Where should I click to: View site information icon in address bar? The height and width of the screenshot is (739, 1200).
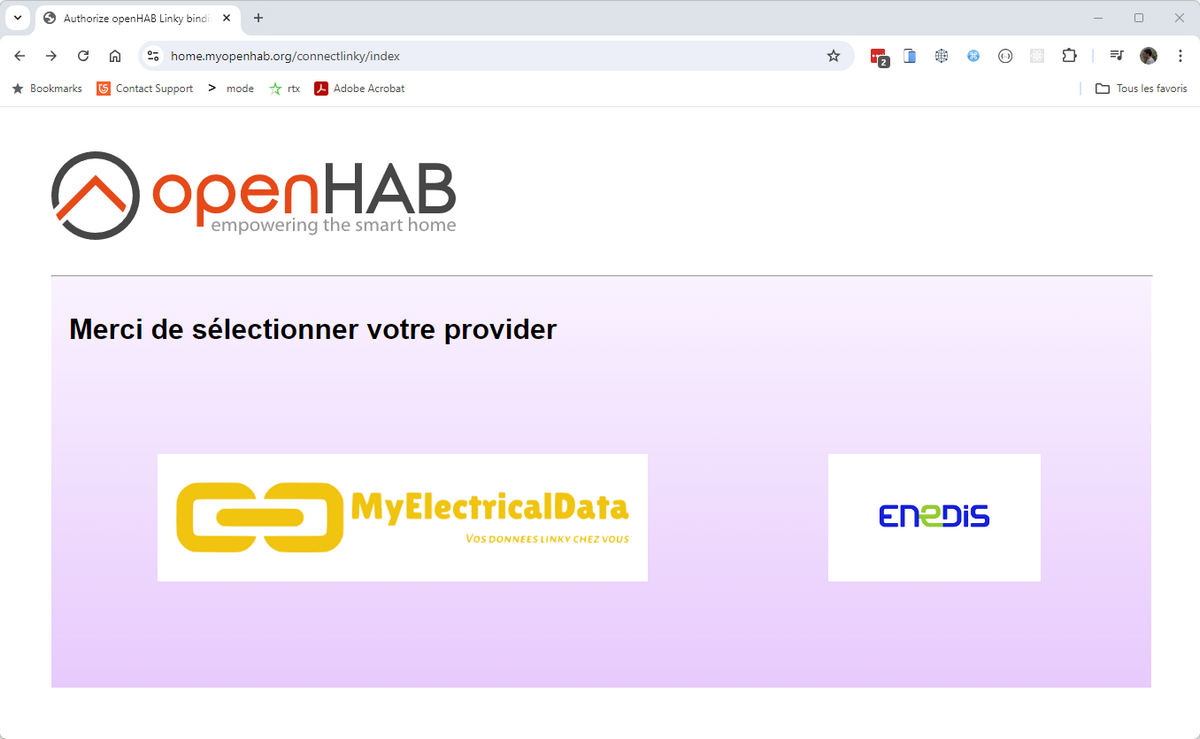click(153, 56)
